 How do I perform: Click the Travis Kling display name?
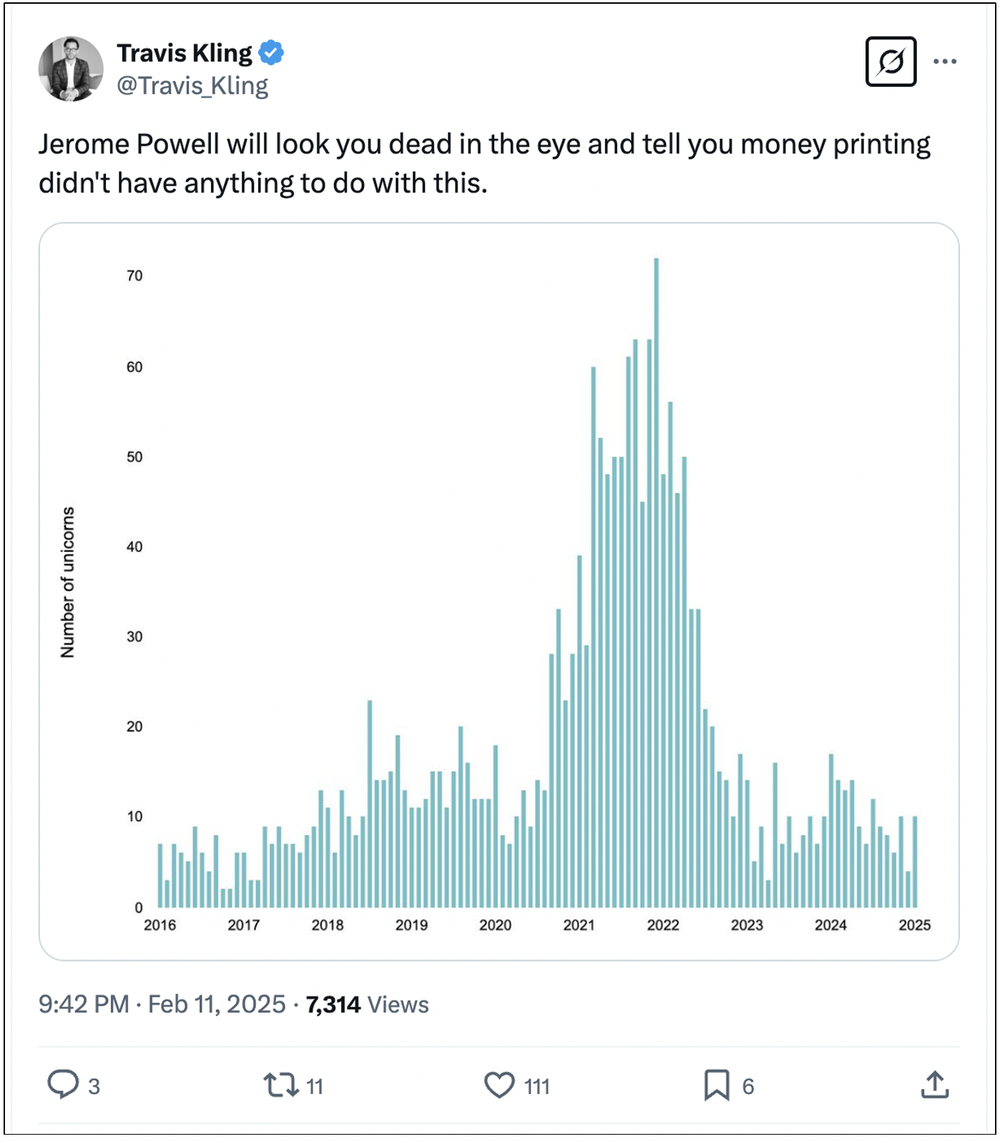(x=184, y=52)
